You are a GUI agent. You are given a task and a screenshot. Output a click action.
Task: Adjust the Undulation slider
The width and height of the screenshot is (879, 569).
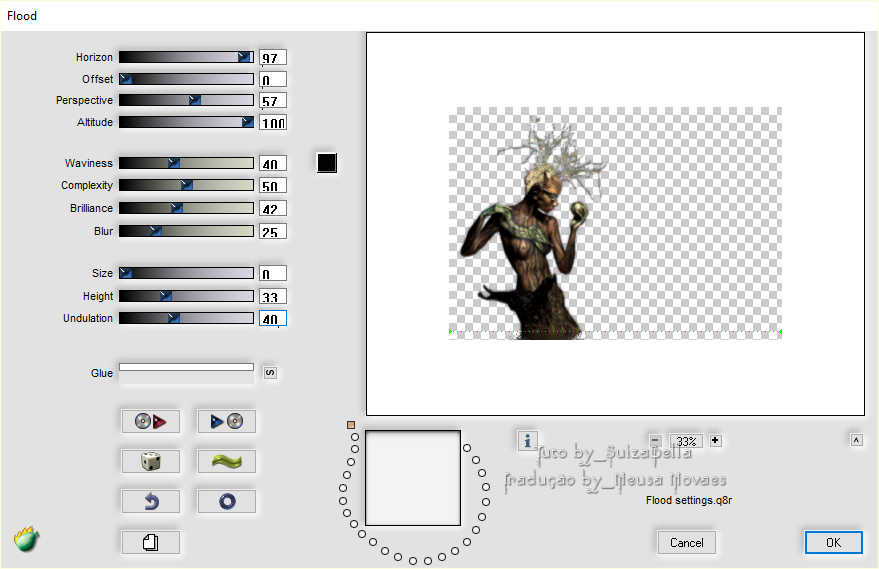(x=186, y=318)
